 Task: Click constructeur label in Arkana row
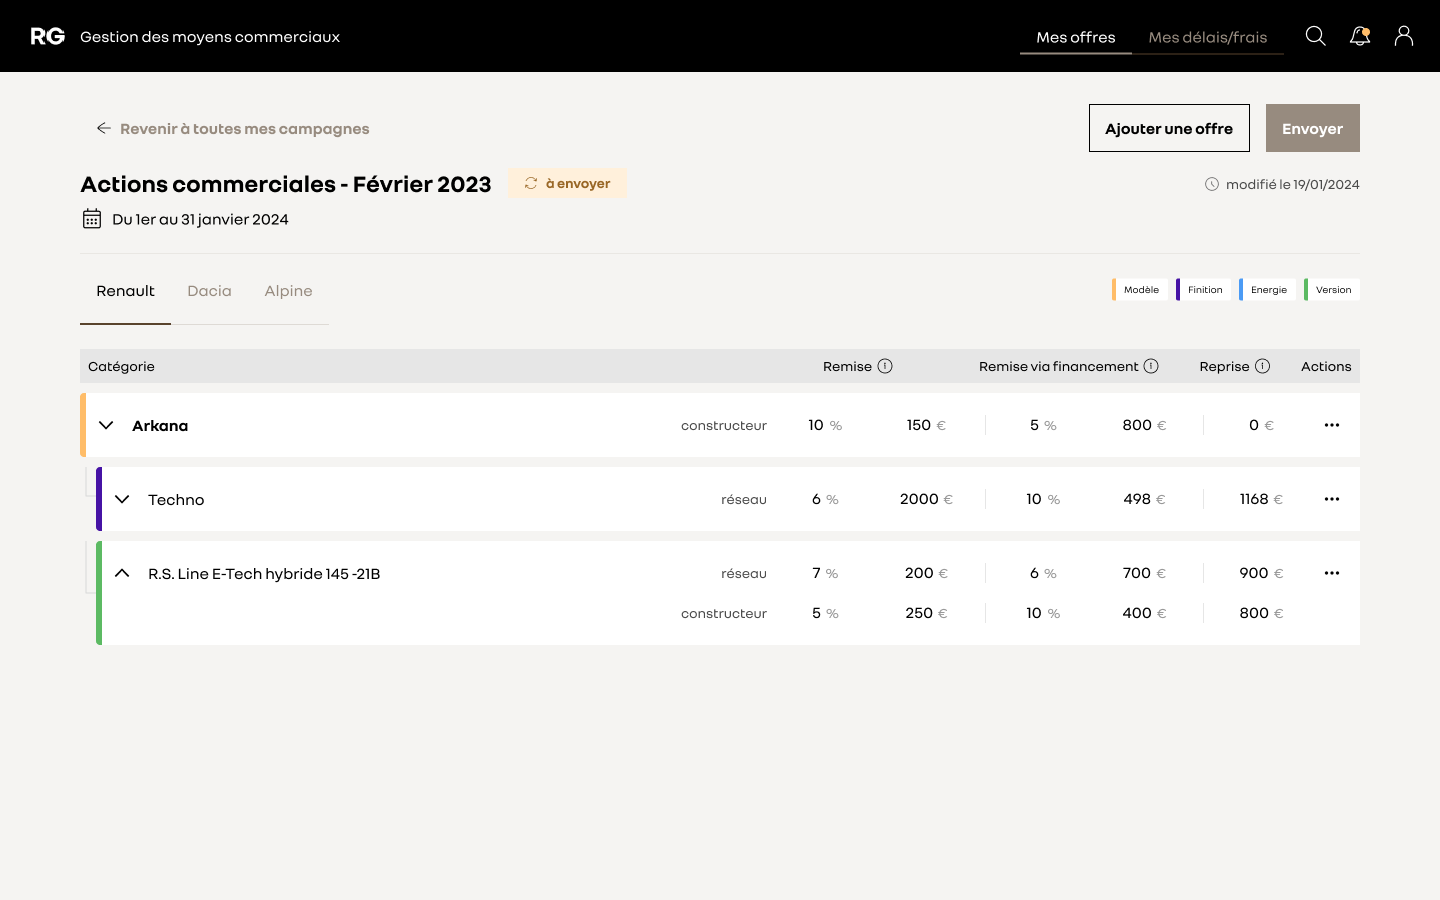[x=724, y=425]
